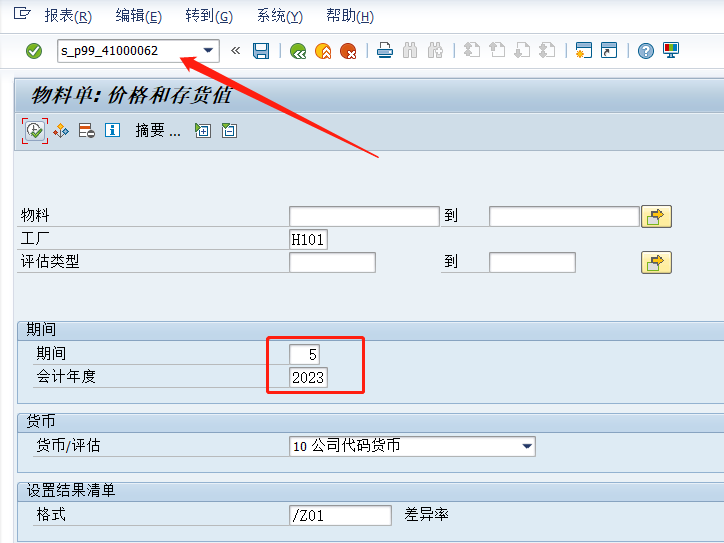Screen dimensions: 724x543
Task: Click the Find binoculars icon
Action: pos(410,50)
